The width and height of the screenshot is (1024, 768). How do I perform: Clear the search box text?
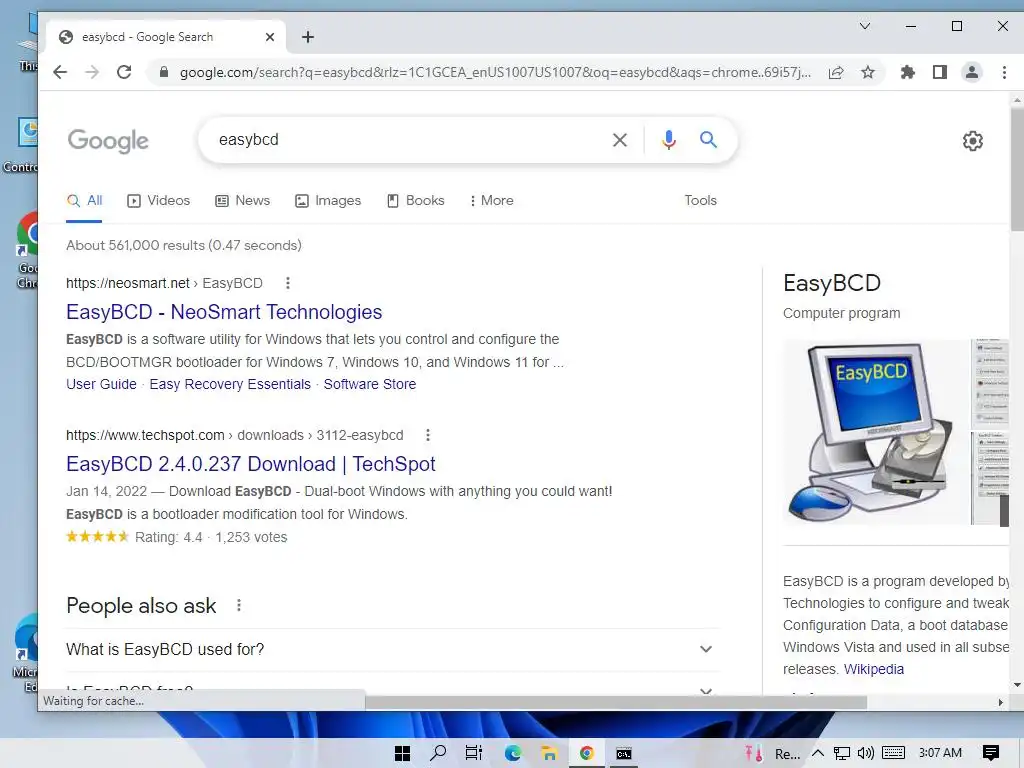[x=620, y=140]
